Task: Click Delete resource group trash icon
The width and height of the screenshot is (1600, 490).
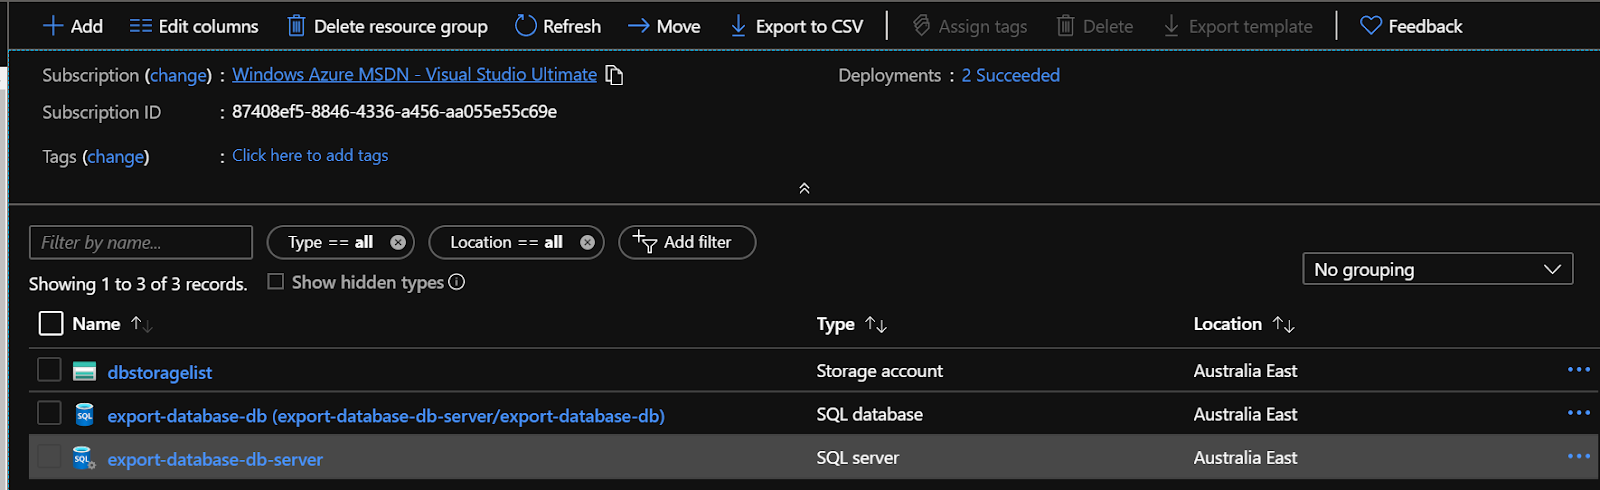Action: point(296,26)
